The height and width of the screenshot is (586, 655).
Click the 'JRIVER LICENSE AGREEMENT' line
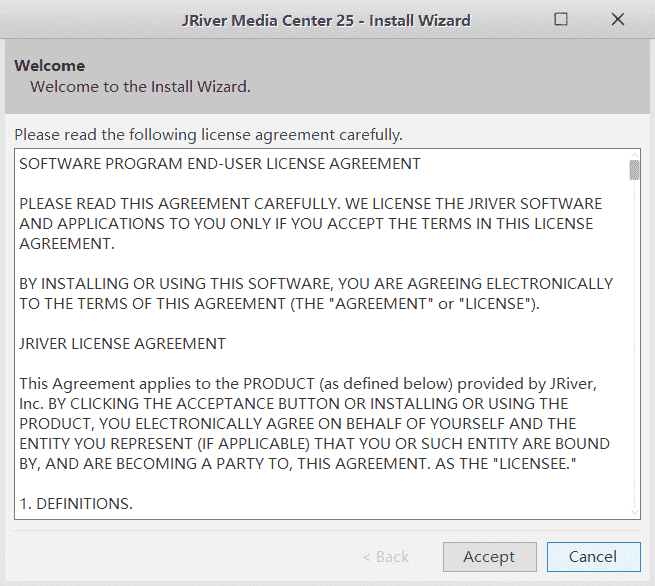pyautogui.click(x=122, y=344)
